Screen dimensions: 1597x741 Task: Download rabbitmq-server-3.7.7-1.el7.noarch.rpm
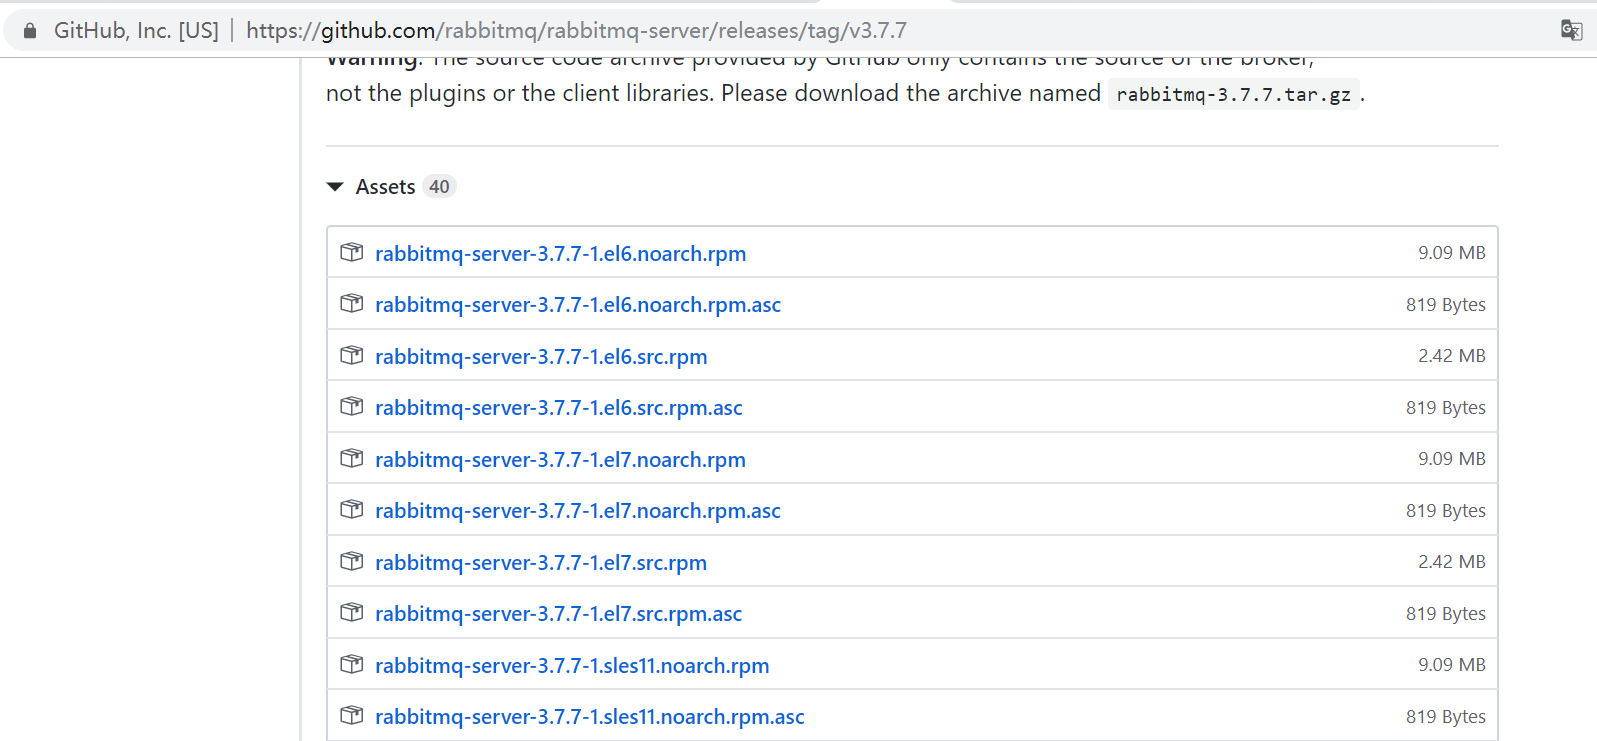pos(560,460)
